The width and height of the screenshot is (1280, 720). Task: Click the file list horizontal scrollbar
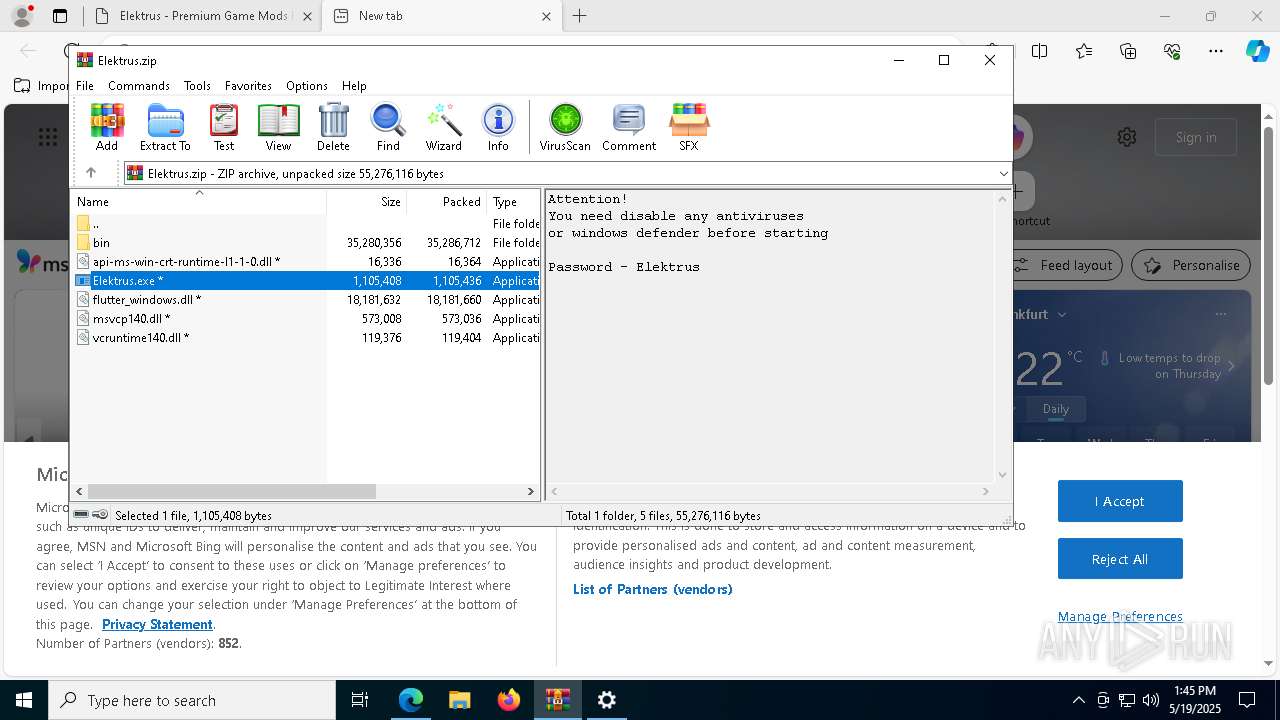click(231, 491)
